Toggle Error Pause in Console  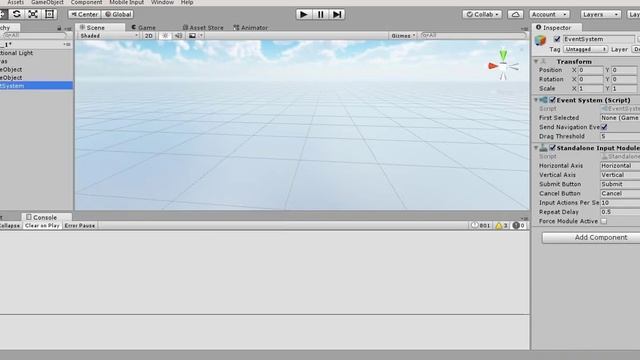(x=80, y=225)
